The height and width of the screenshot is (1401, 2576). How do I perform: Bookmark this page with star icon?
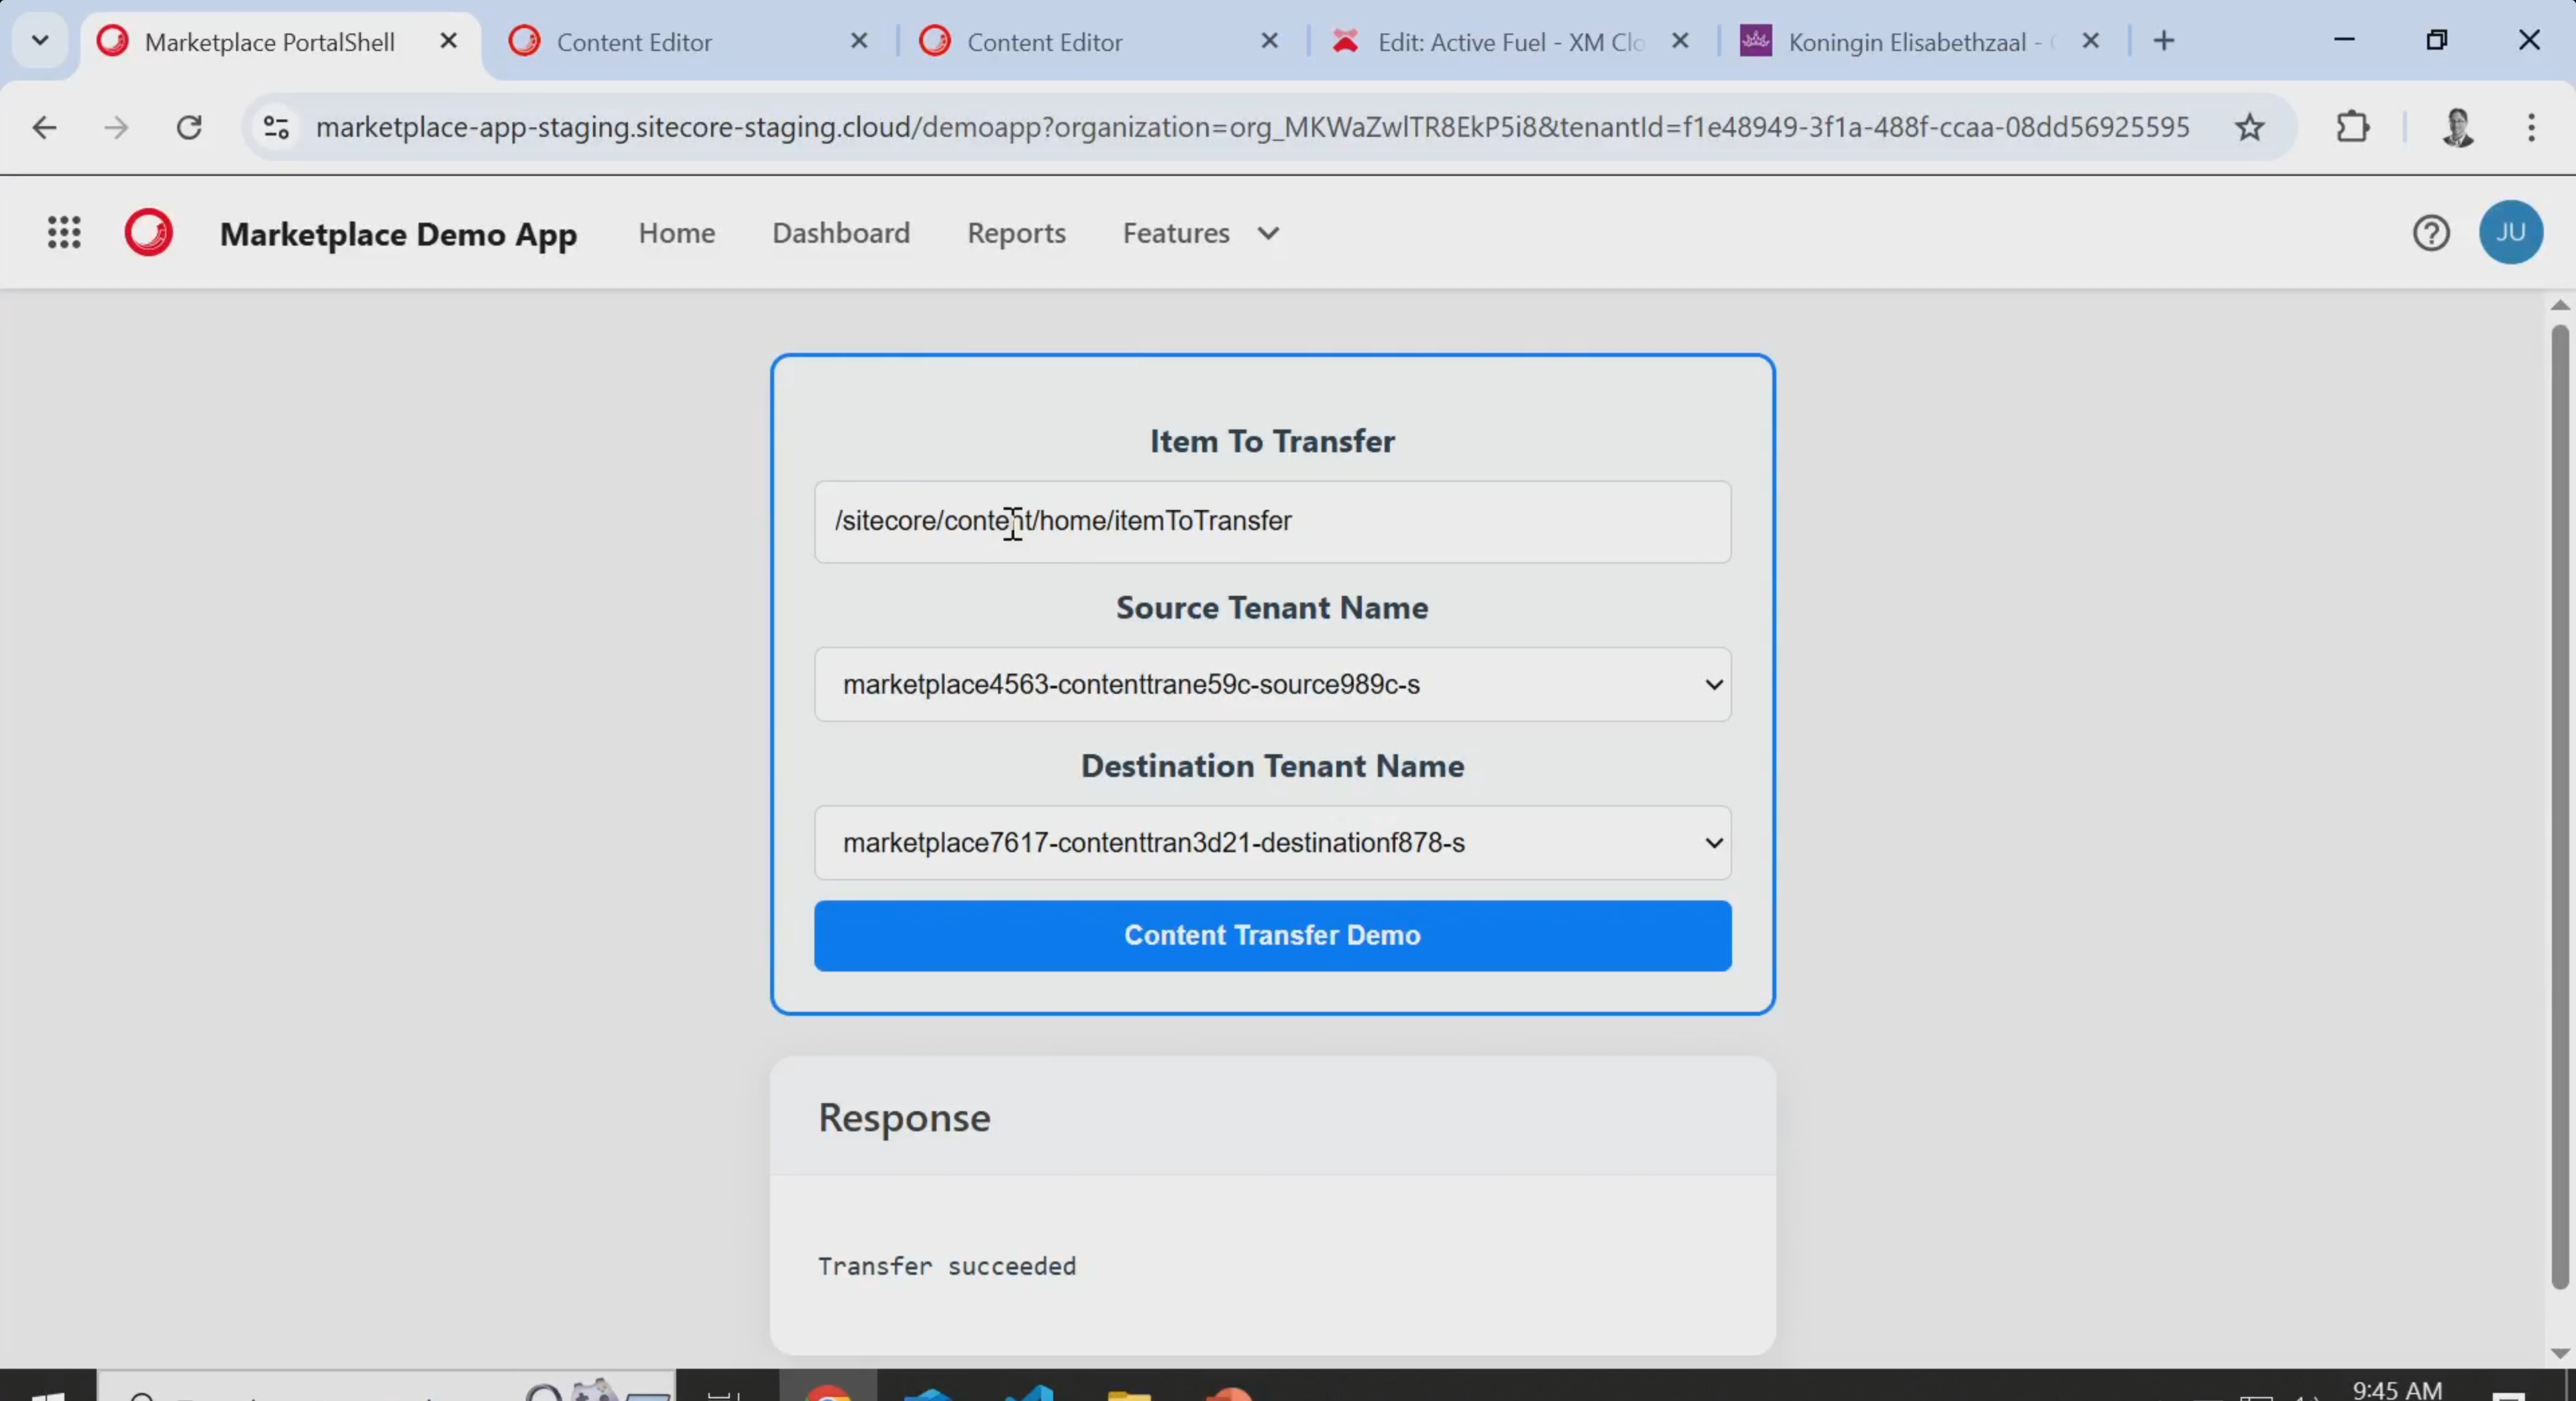[x=2250, y=128]
